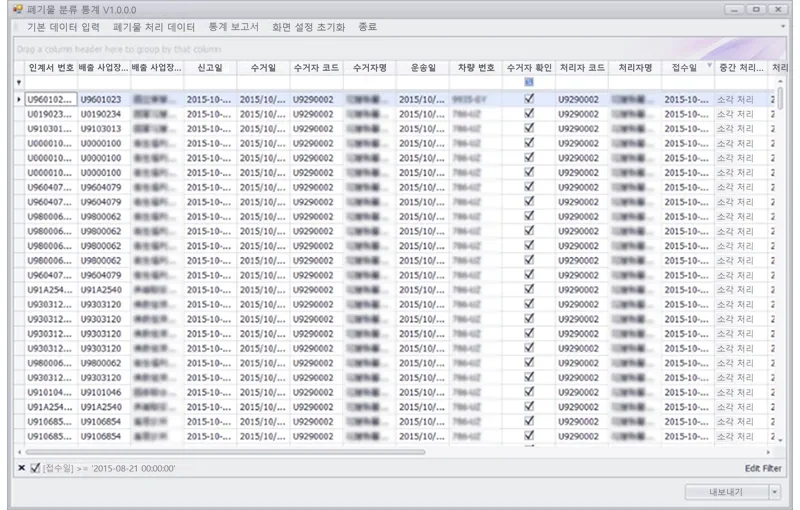Disable the [접수일] filter checkbox
800x510 pixels.
click(x=35, y=468)
